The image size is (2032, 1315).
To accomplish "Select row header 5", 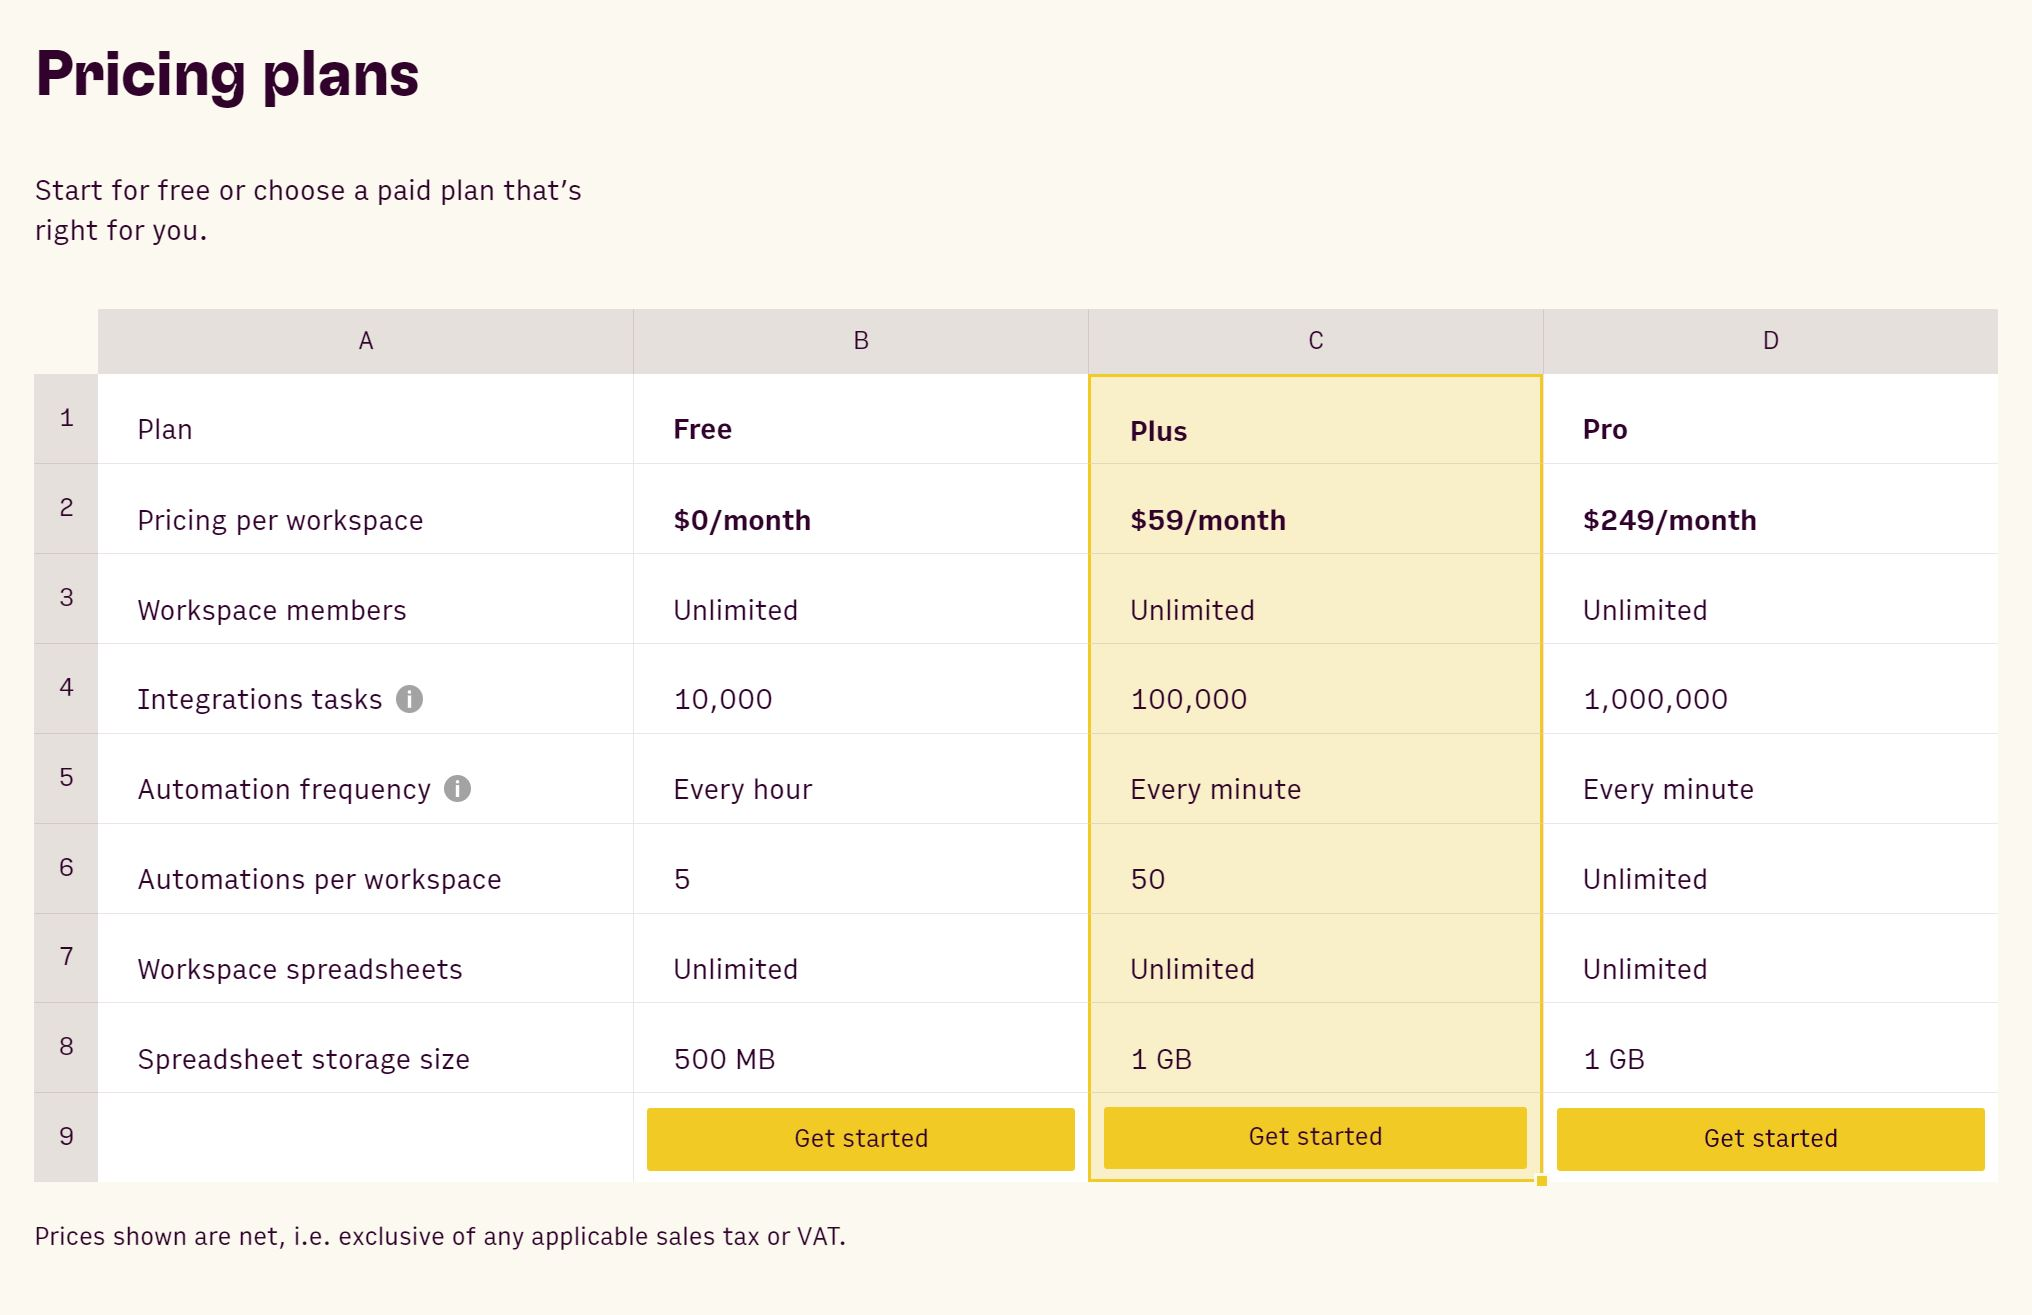I will [66, 779].
